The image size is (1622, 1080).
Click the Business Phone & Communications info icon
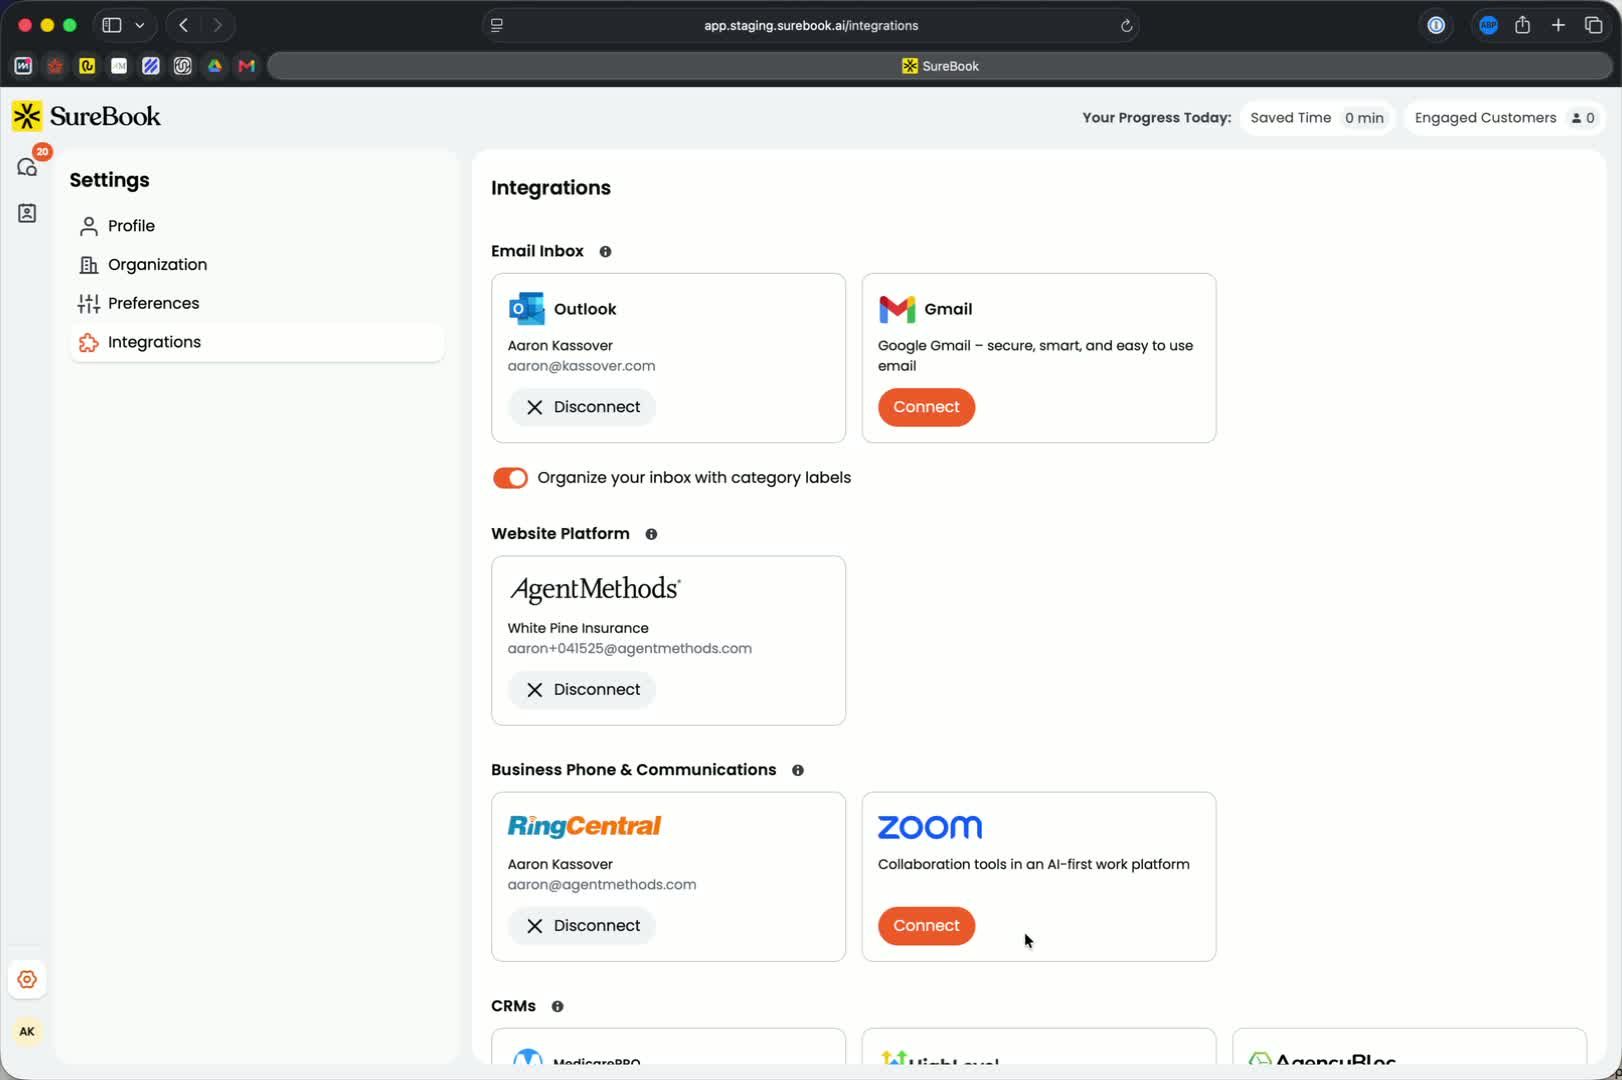(x=798, y=770)
